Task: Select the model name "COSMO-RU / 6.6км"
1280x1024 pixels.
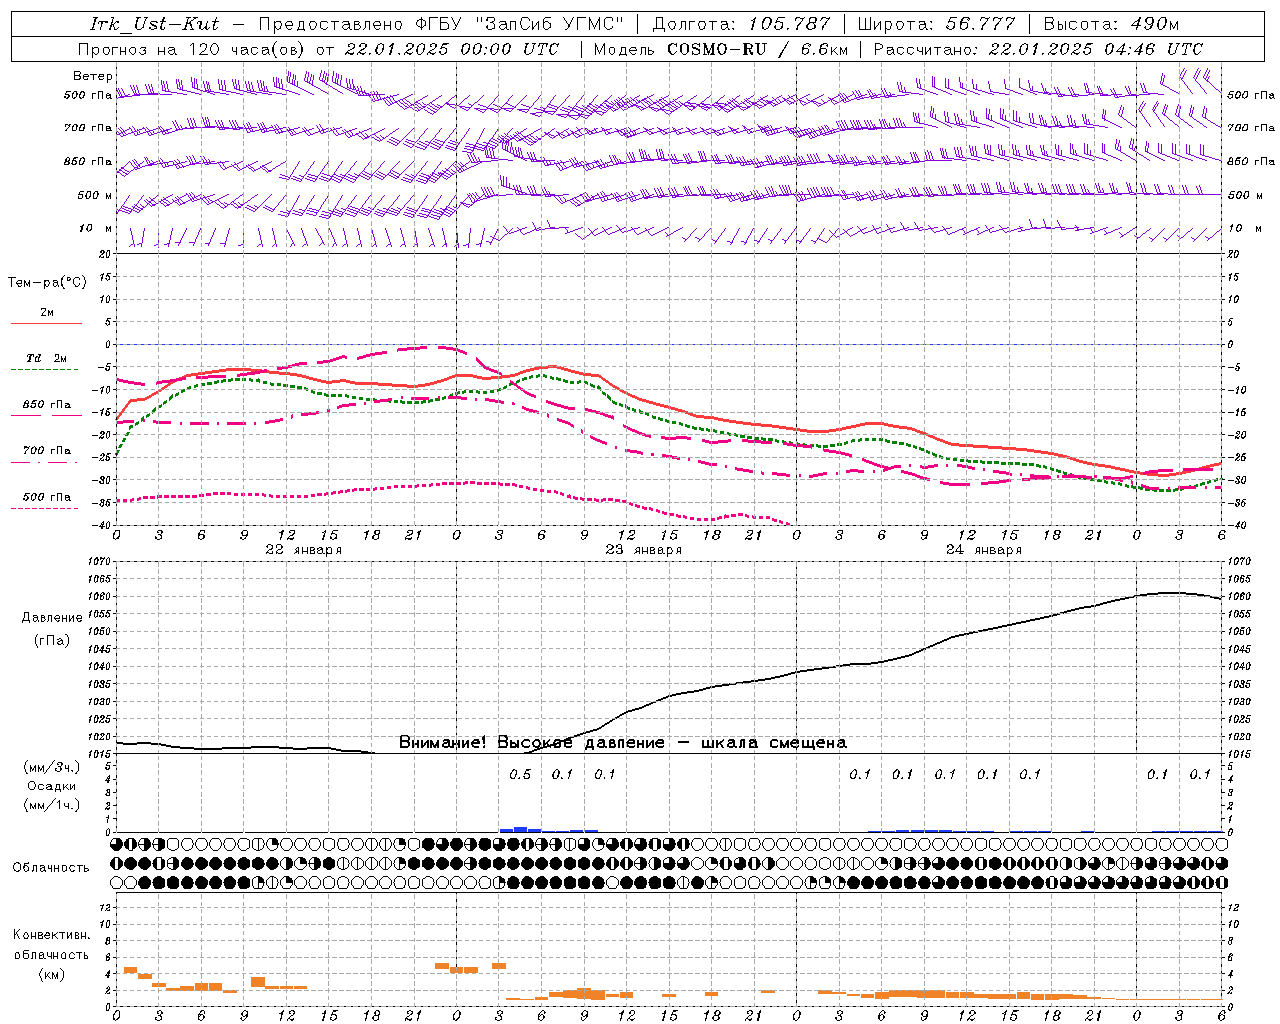Action: pos(758,49)
